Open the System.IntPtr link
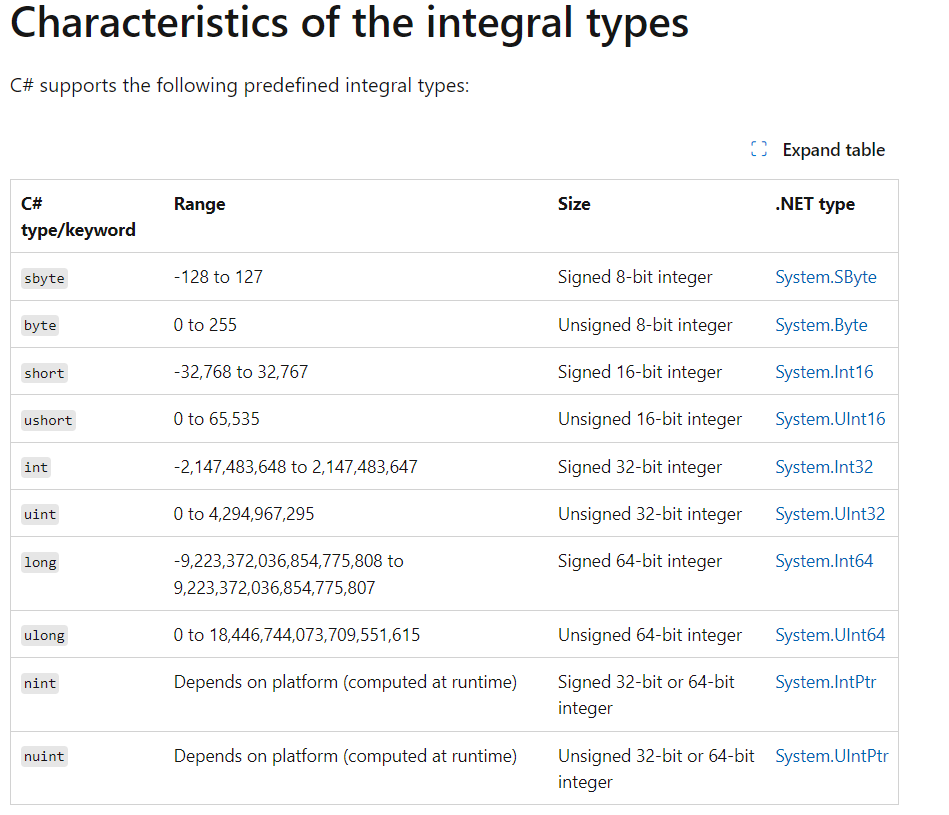The width and height of the screenshot is (949, 815). (x=825, y=682)
